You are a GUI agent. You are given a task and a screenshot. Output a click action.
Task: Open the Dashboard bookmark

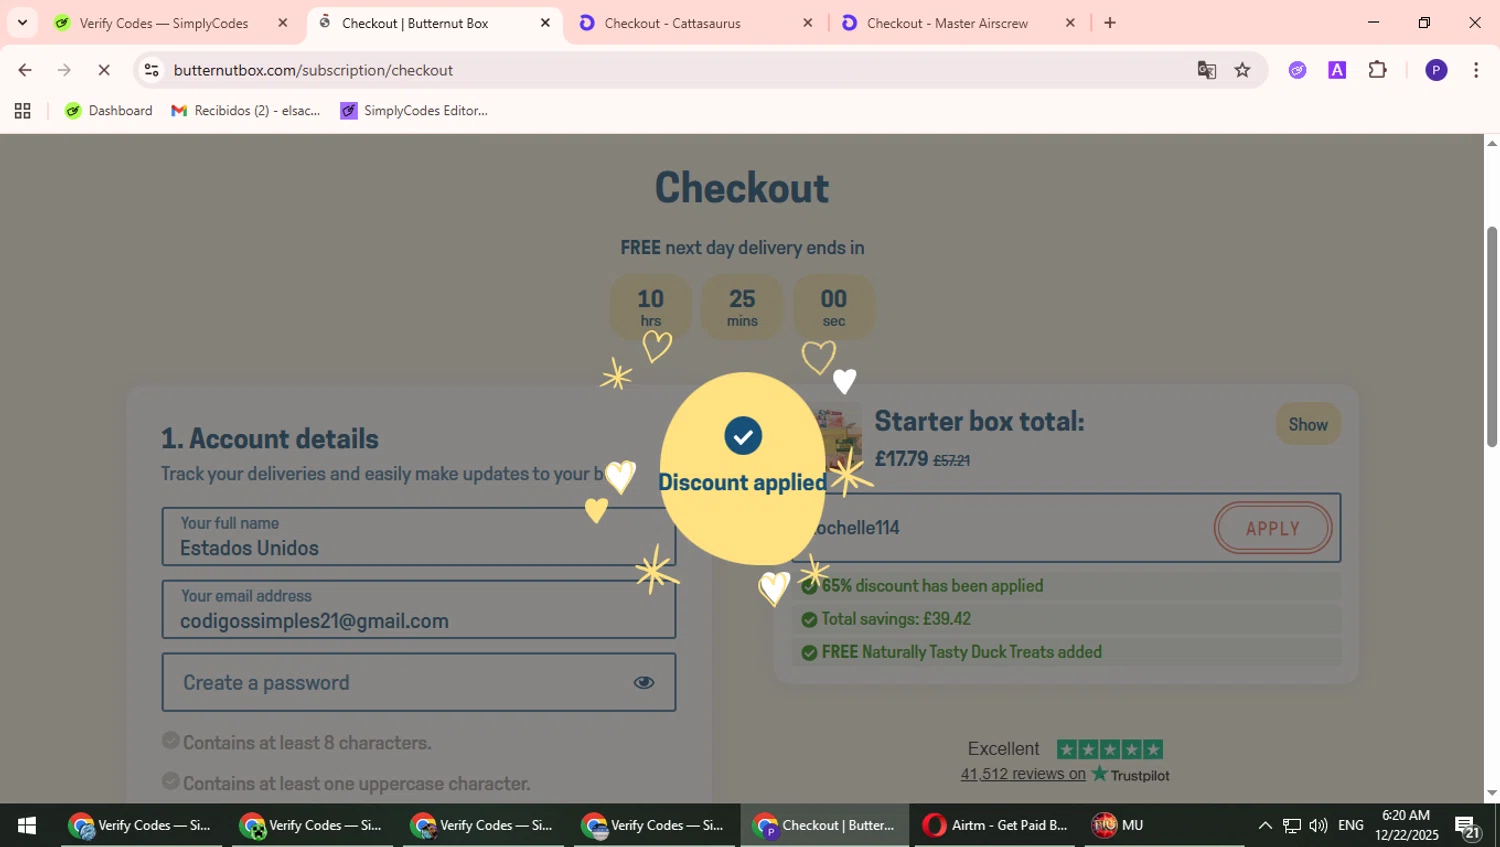[108, 111]
